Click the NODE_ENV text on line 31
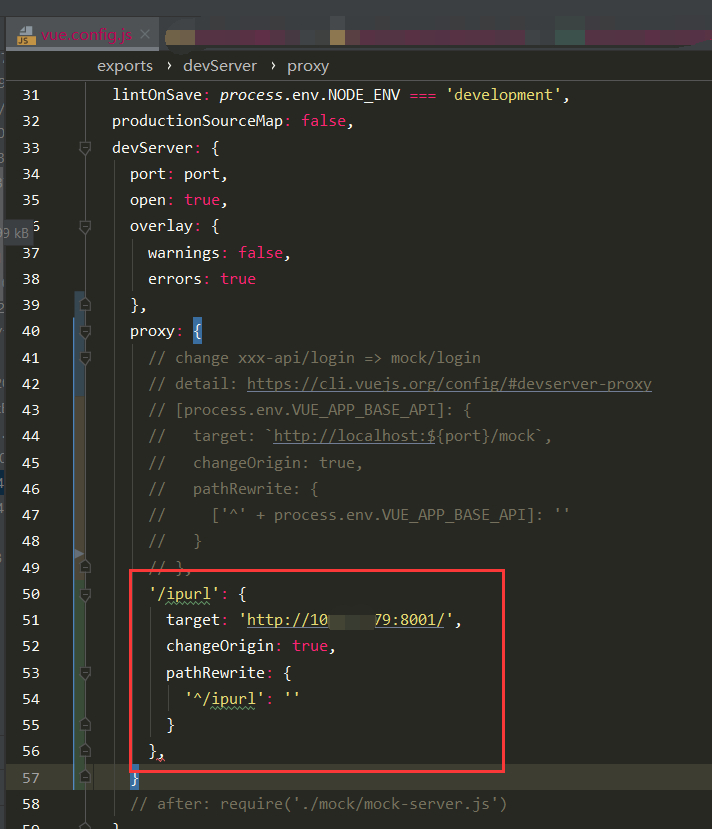 click(x=364, y=95)
